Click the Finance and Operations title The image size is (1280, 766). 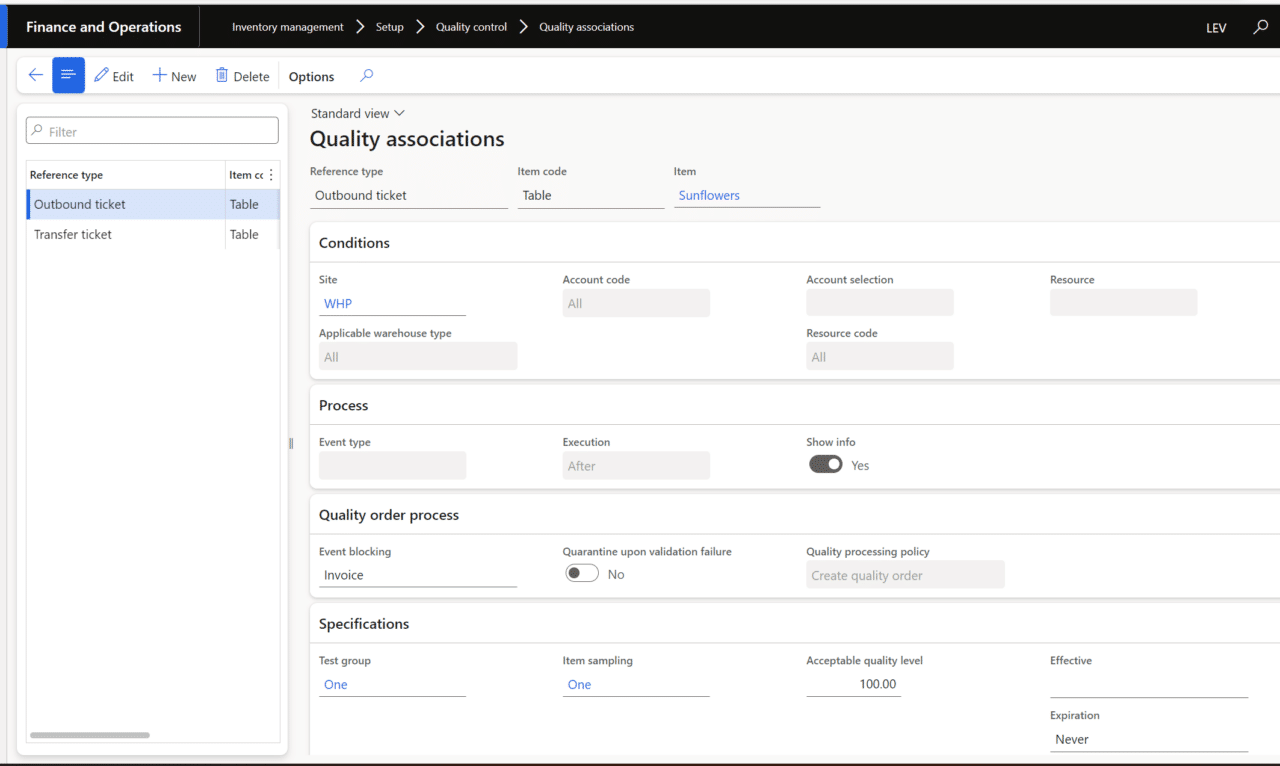[x=104, y=27]
